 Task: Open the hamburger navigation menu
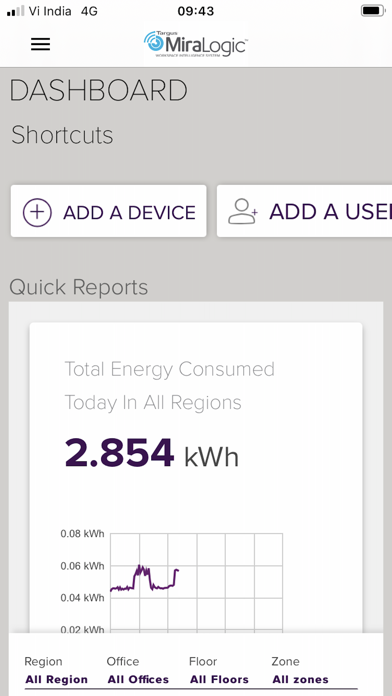(40, 44)
